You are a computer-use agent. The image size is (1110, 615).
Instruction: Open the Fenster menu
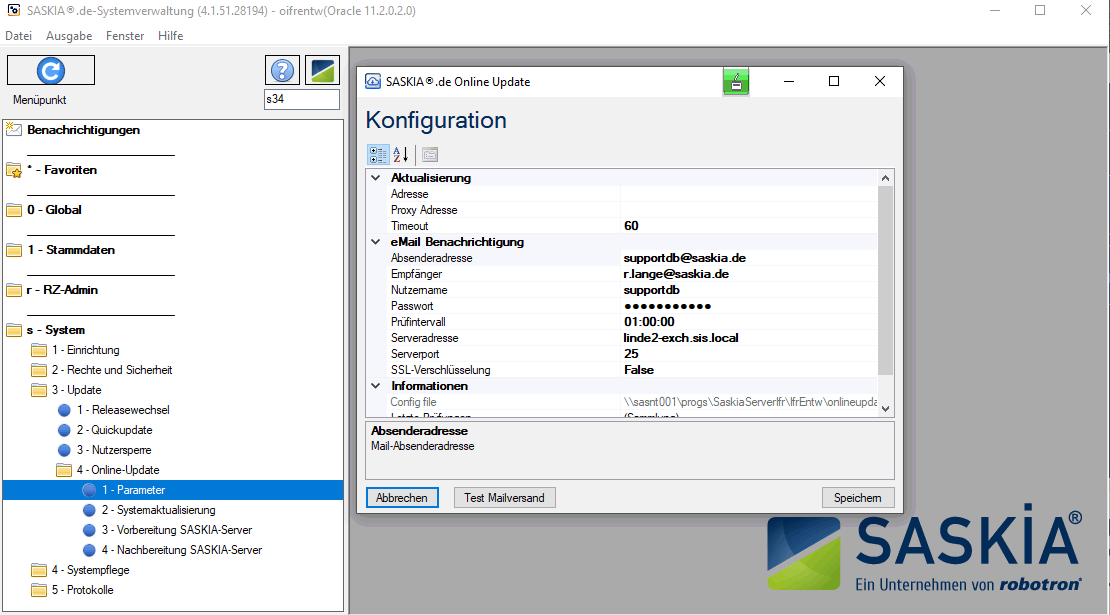click(x=125, y=36)
